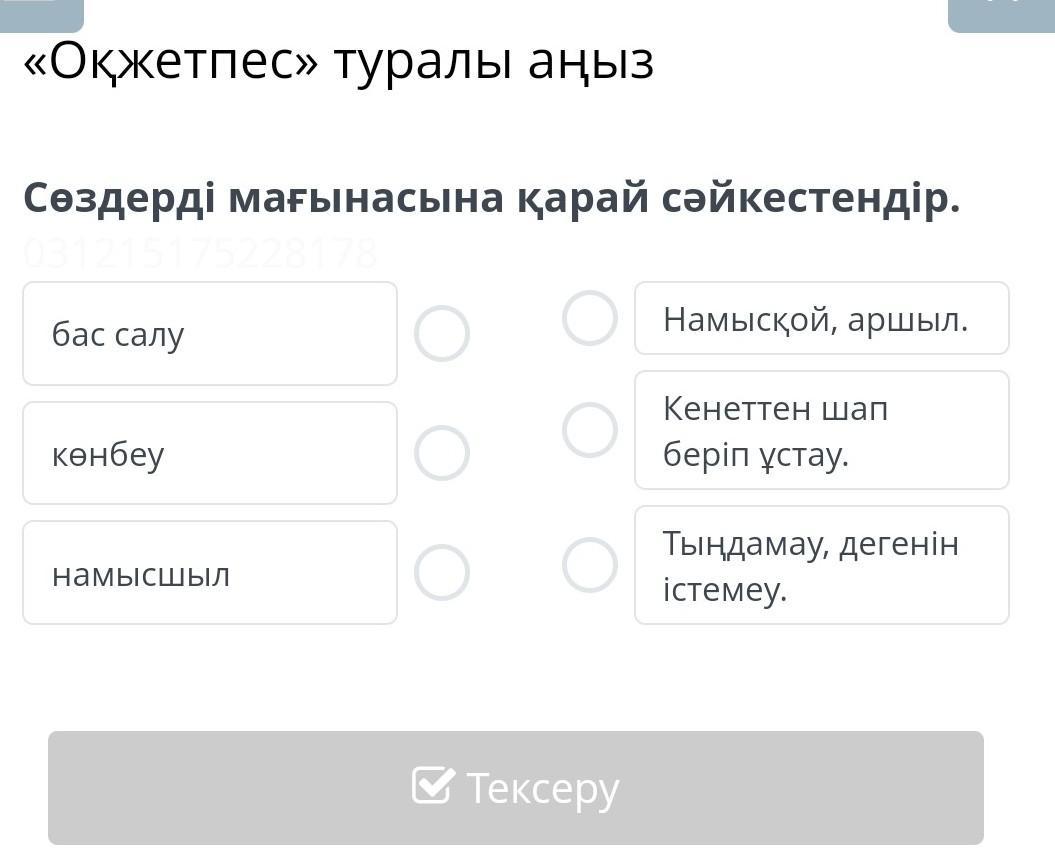Screen dimensions: 1055x851
Task: Click the намысшыл word card
Action: pos(210,573)
